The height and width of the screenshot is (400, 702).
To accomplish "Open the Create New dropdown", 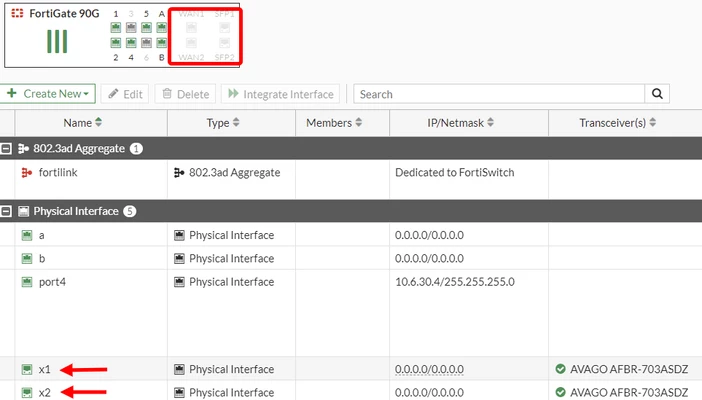I will (x=47, y=94).
